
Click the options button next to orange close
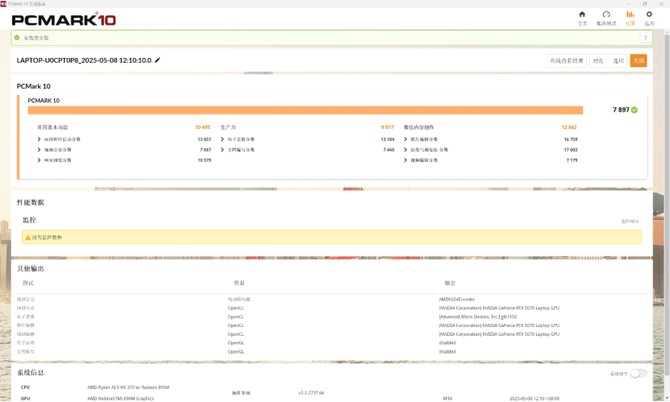(x=618, y=61)
